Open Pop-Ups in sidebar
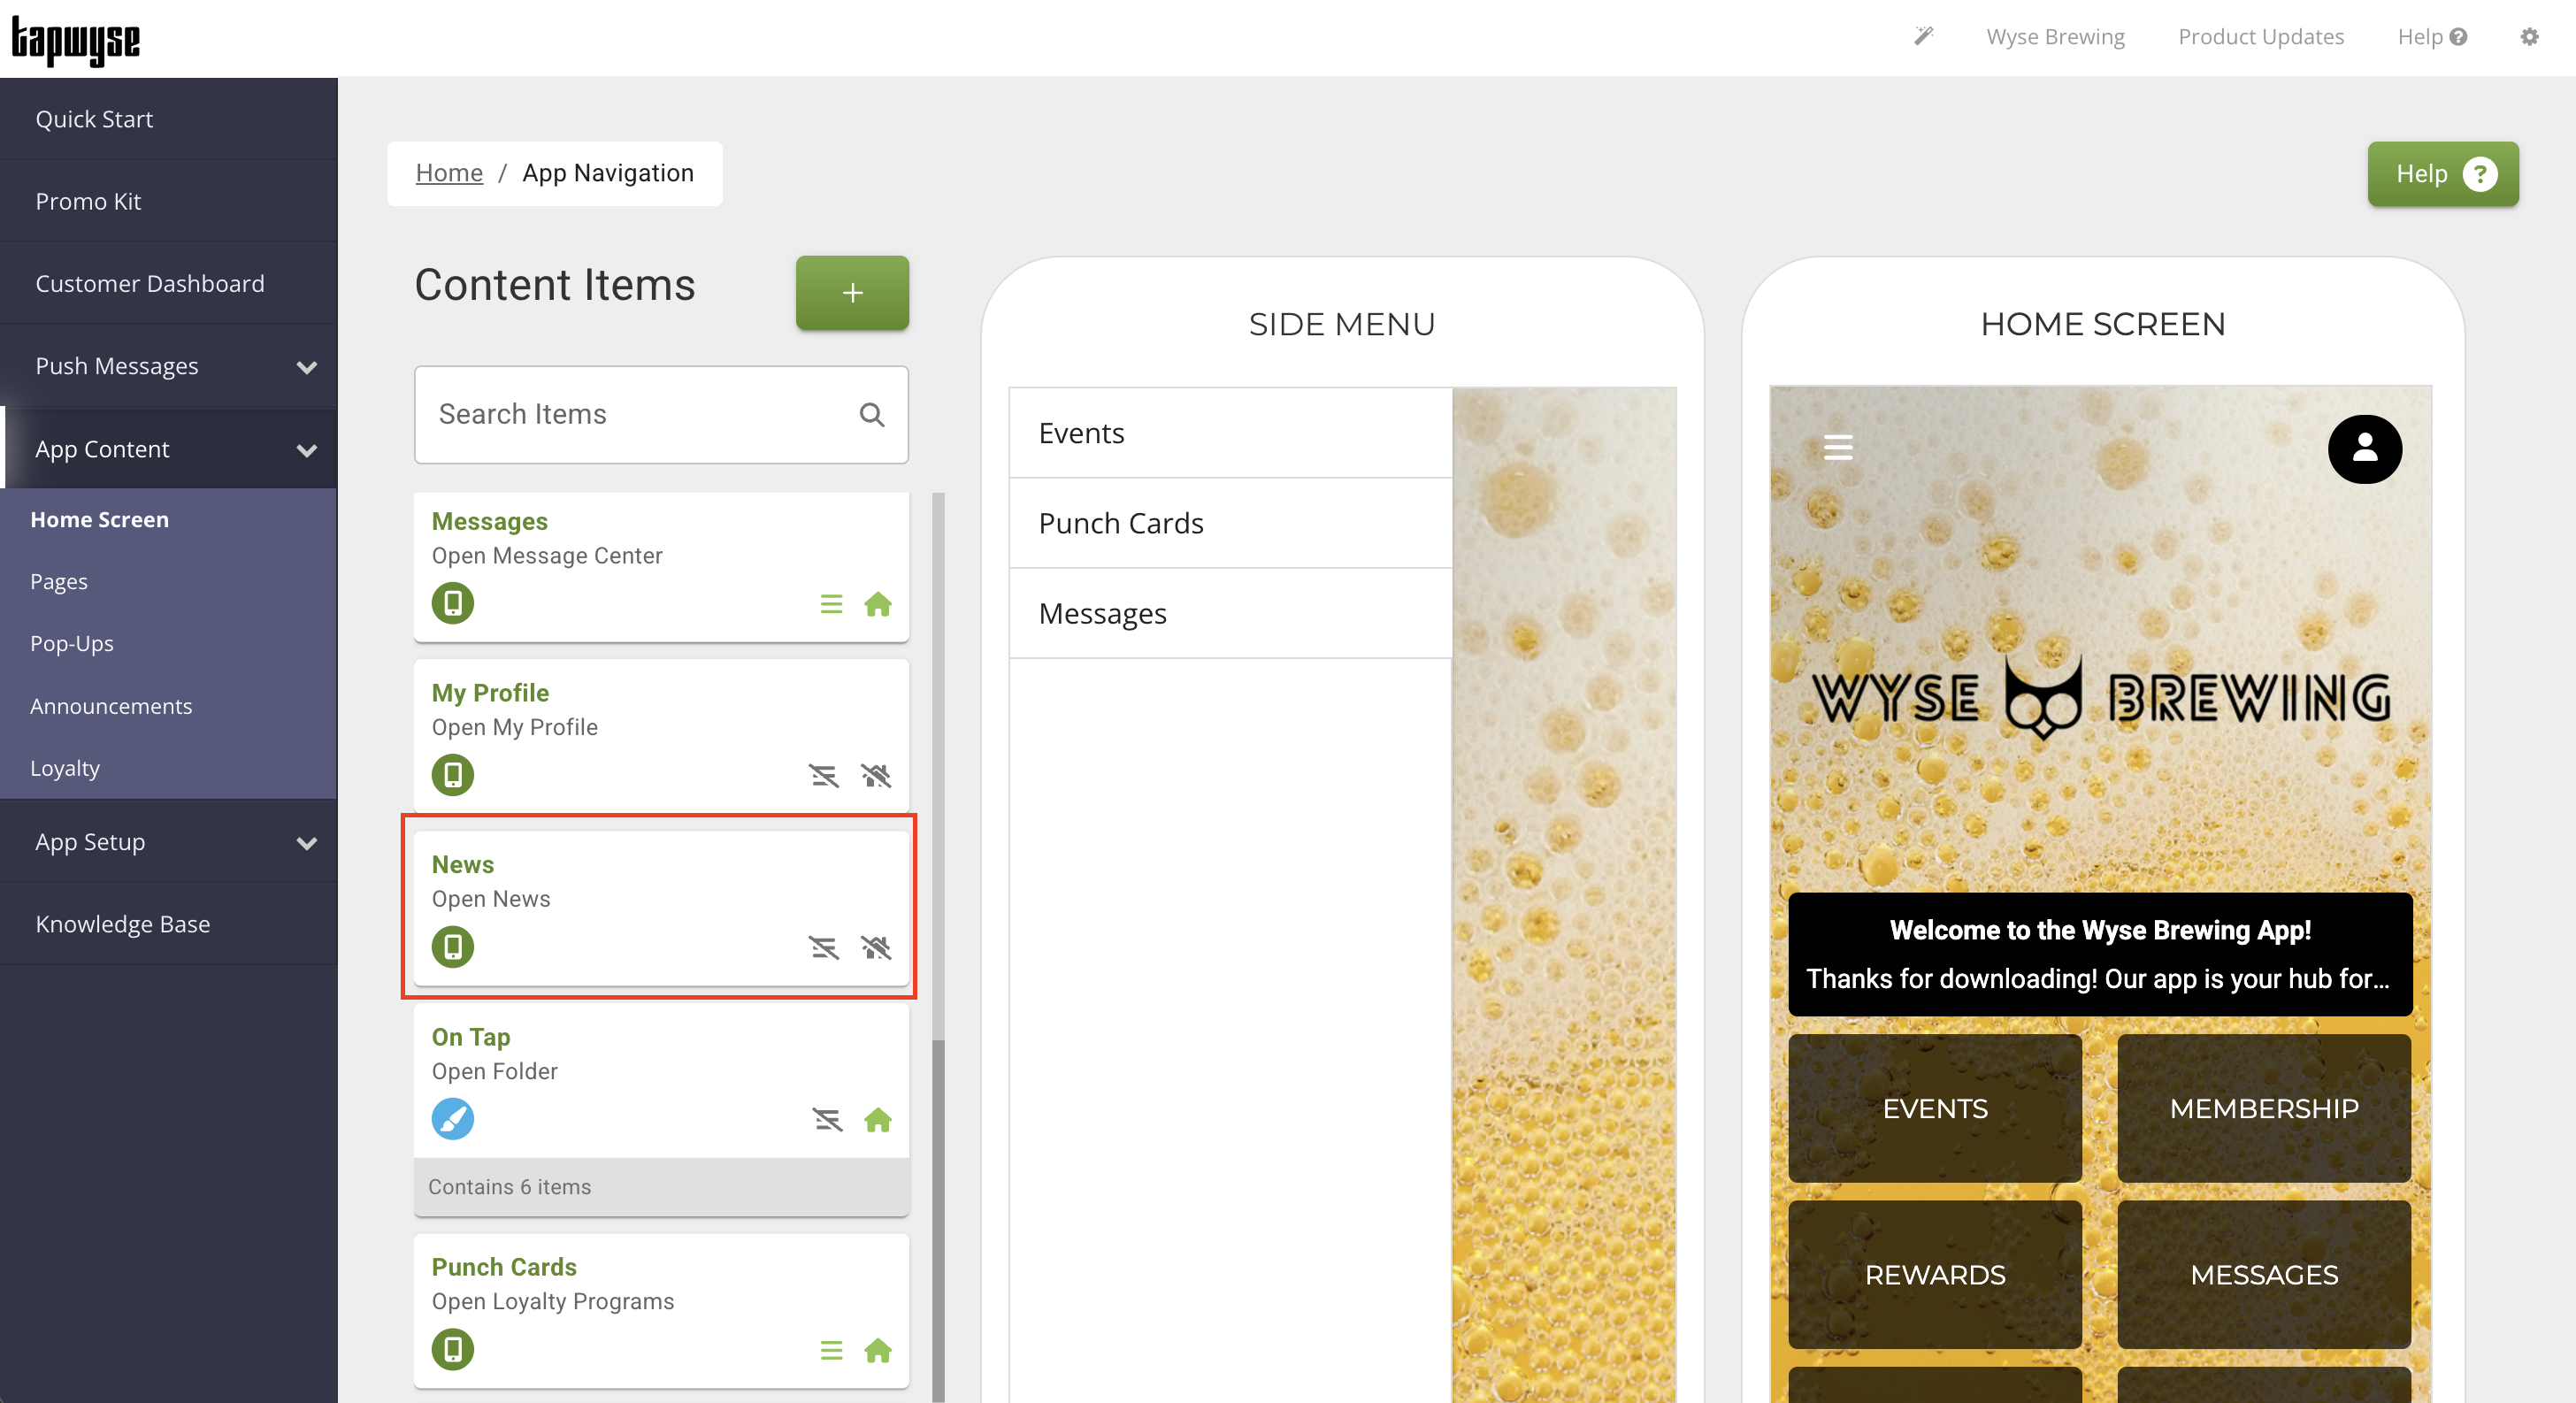Viewport: 2576px width, 1403px height. [x=72, y=643]
